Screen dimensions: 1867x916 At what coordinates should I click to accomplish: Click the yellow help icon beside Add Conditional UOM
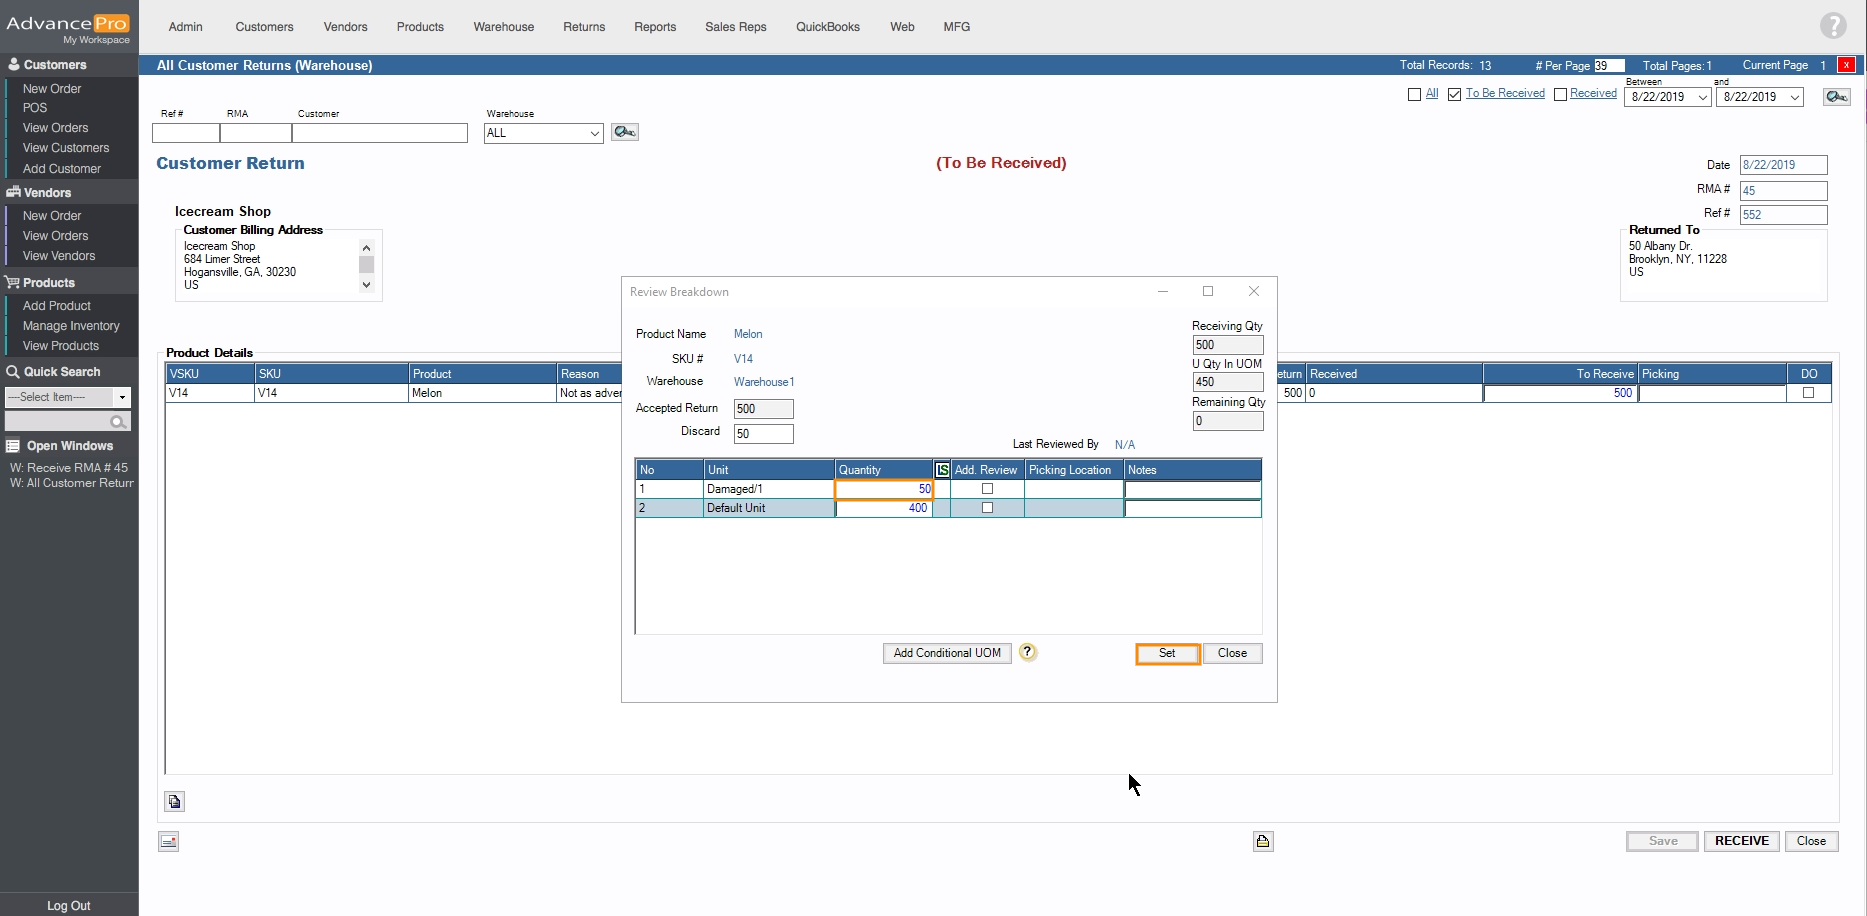pyautogui.click(x=1028, y=653)
